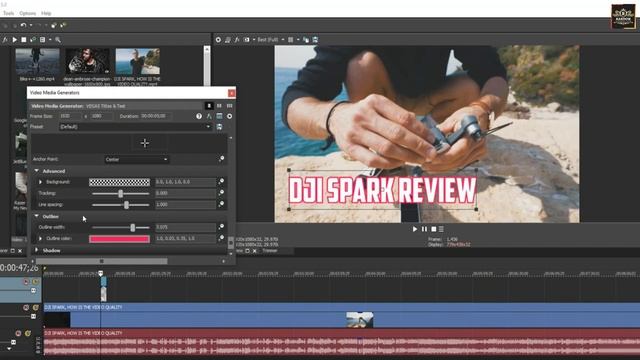Click the Views icon in Project Media toolbar

42,40
